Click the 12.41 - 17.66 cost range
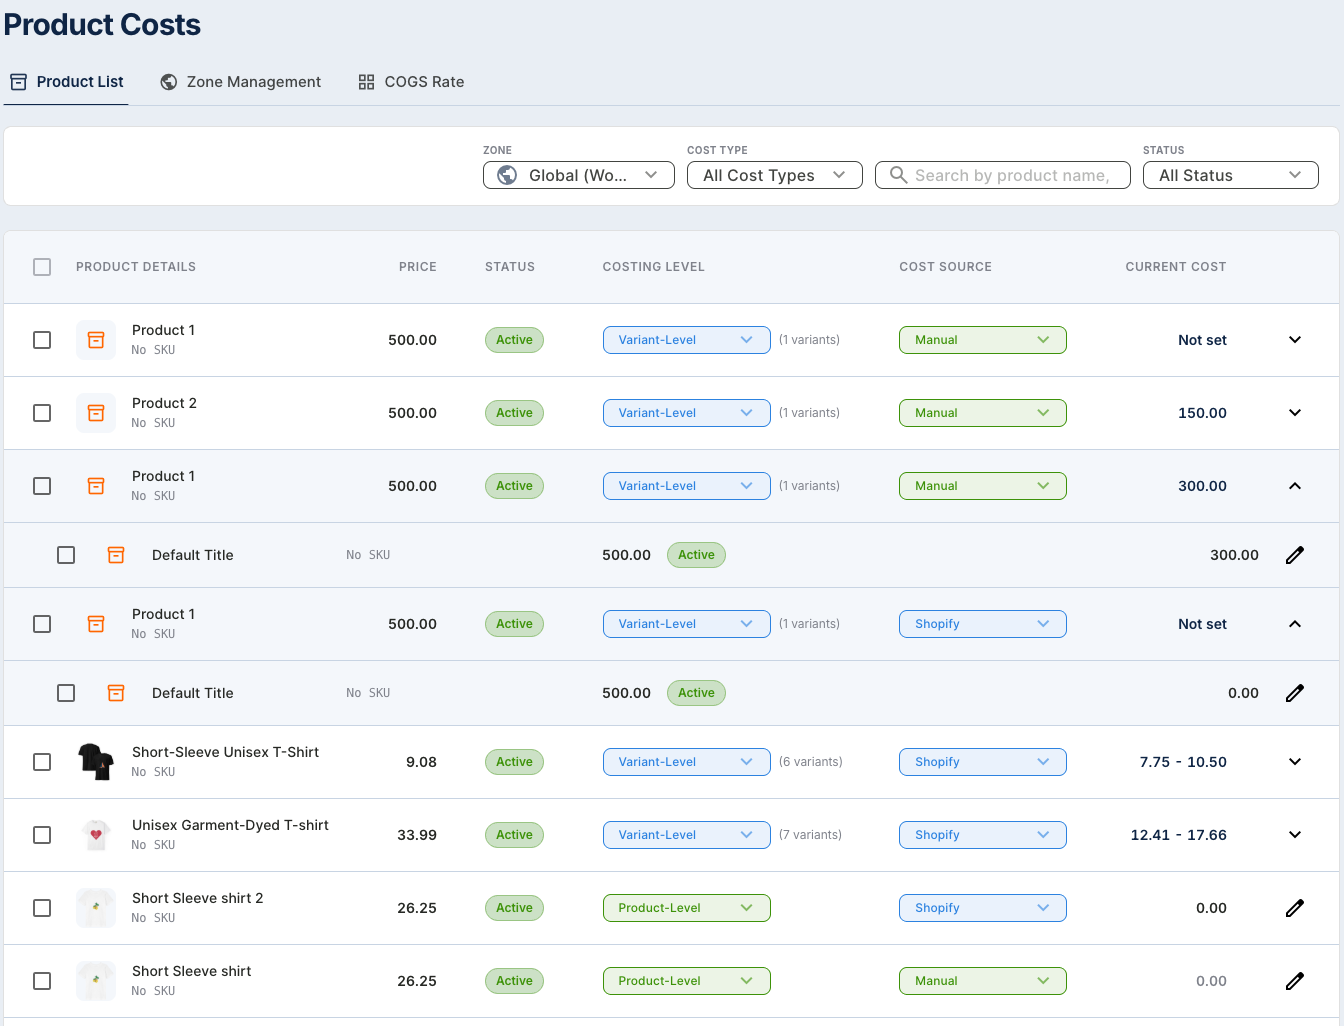 pyautogui.click(x=1178, y=835)
